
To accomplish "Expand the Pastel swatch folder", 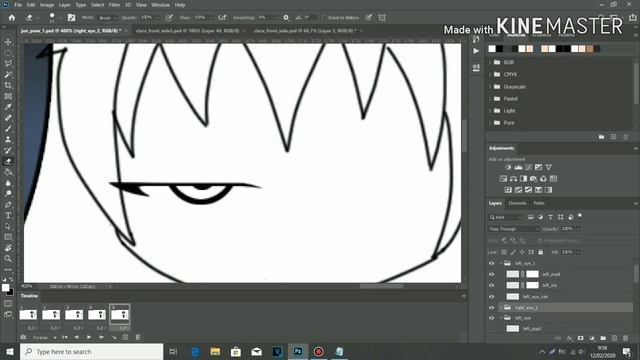I will tap(491, 99).
